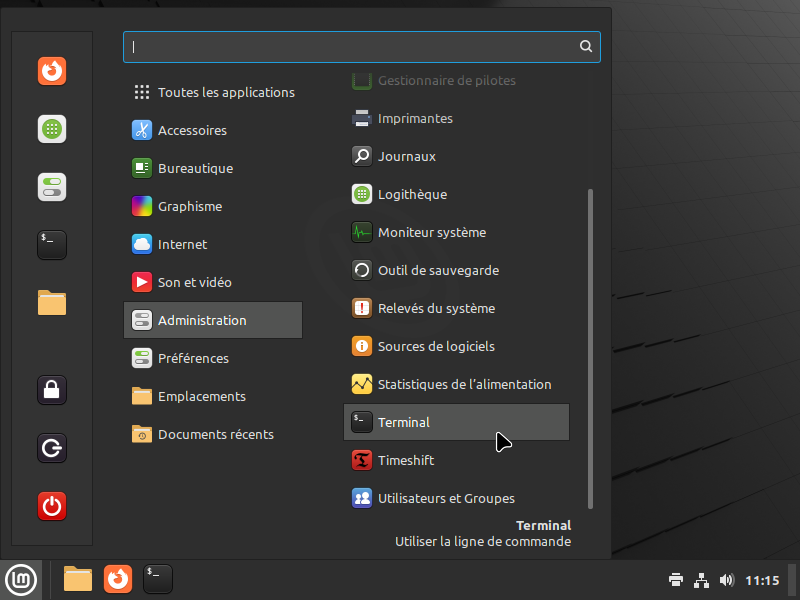
Task: Click the application list scrollbar
Action: coord(591,348)
